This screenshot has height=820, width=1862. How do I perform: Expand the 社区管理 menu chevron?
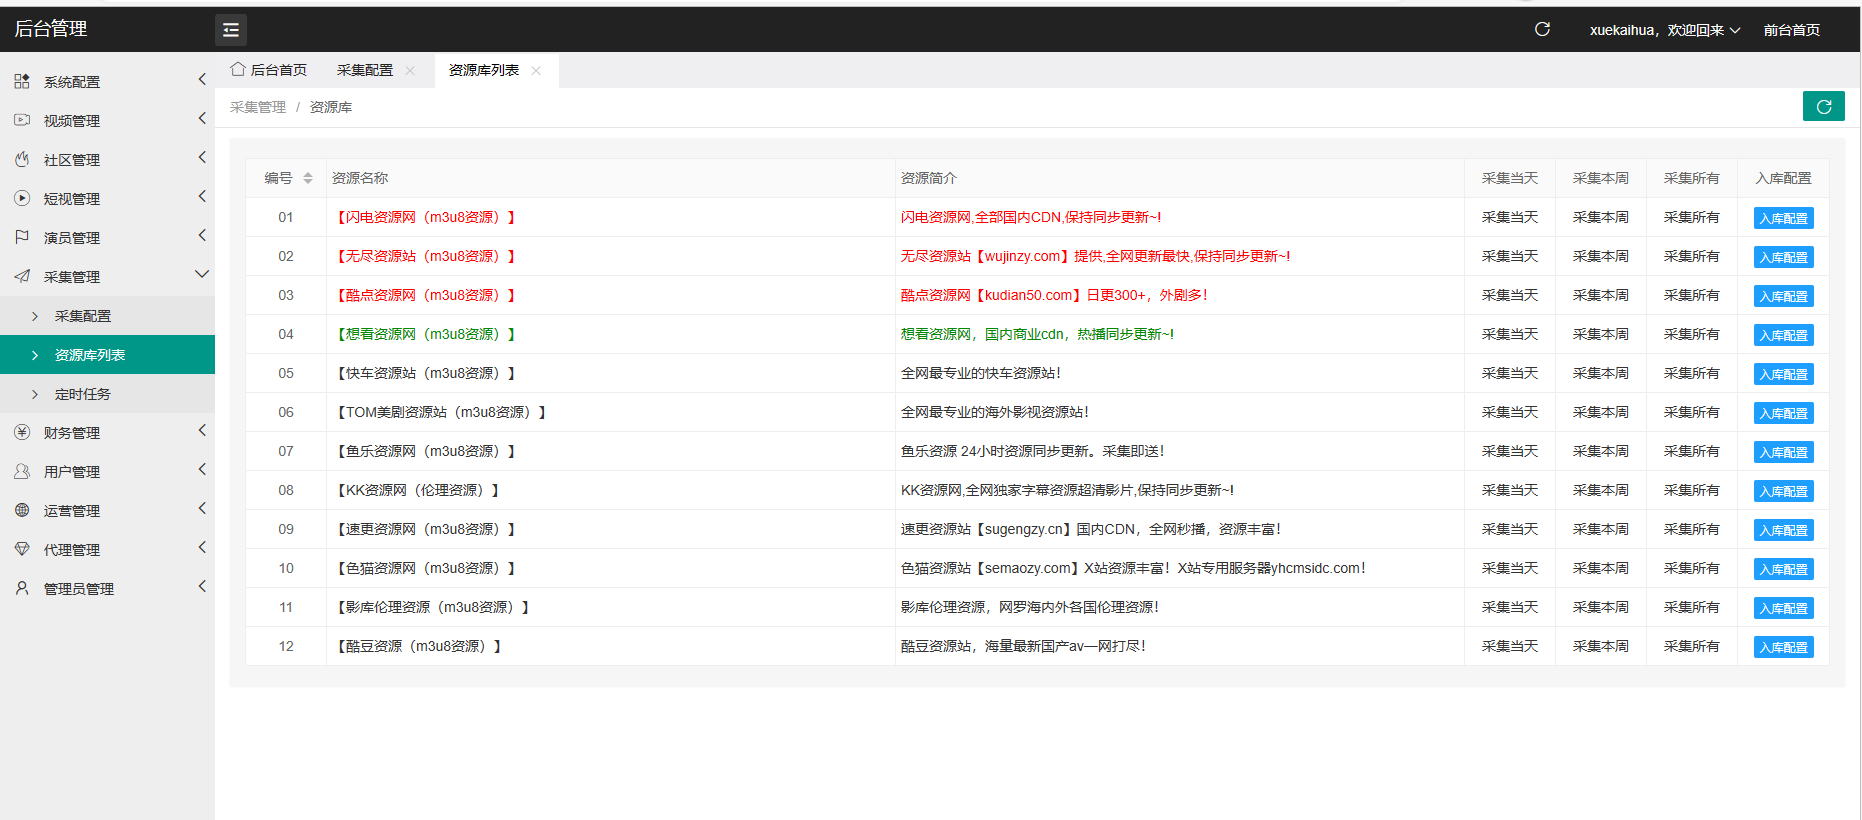pyautogui.click(x=202, y=158)
